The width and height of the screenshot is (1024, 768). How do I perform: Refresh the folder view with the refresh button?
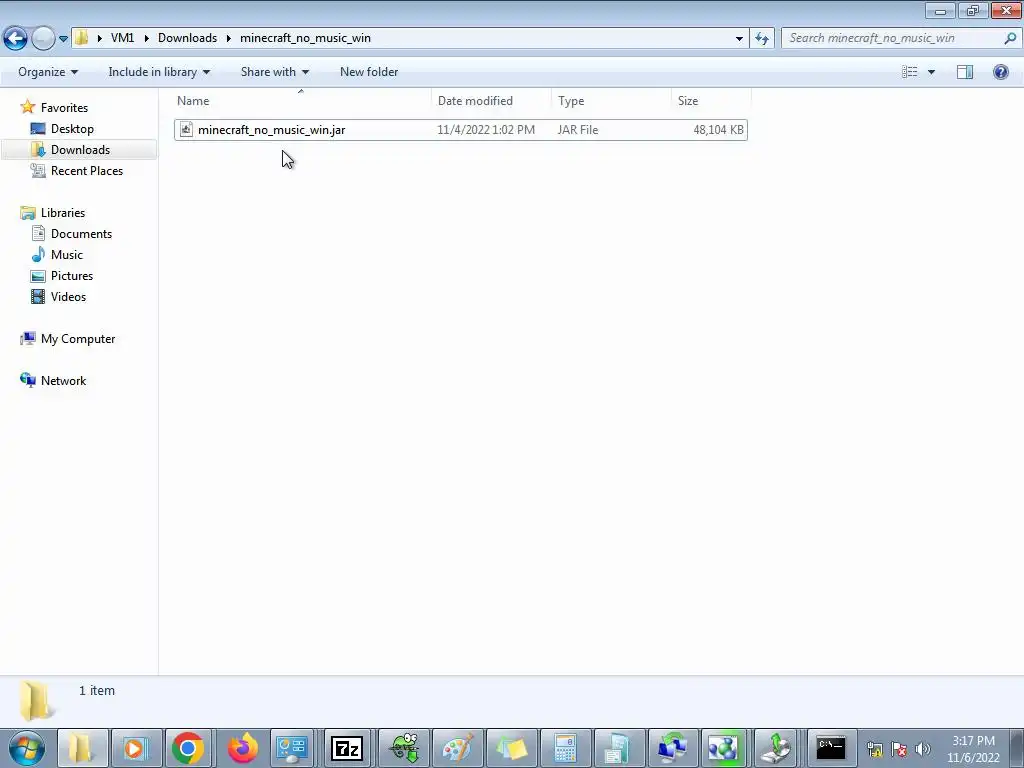click(761, 38)
